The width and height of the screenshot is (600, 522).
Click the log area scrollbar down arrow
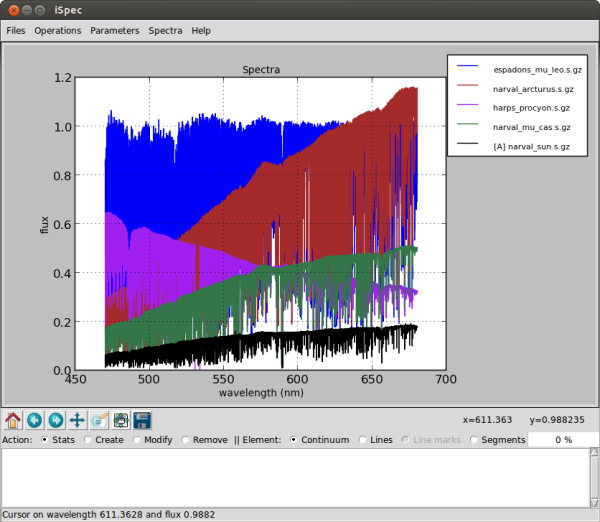click(x=594, y=503)
